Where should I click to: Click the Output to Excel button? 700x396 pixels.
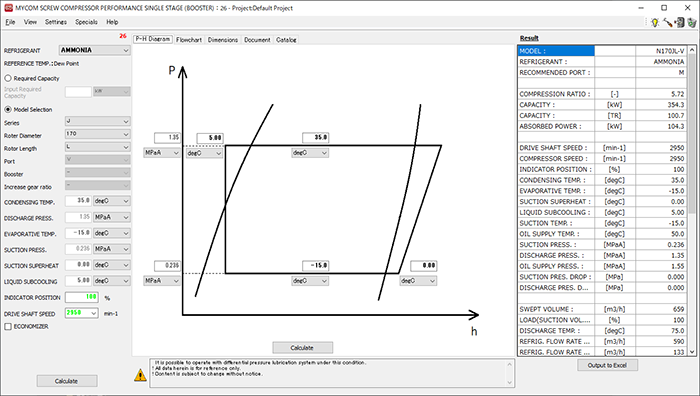click(607, 365)
